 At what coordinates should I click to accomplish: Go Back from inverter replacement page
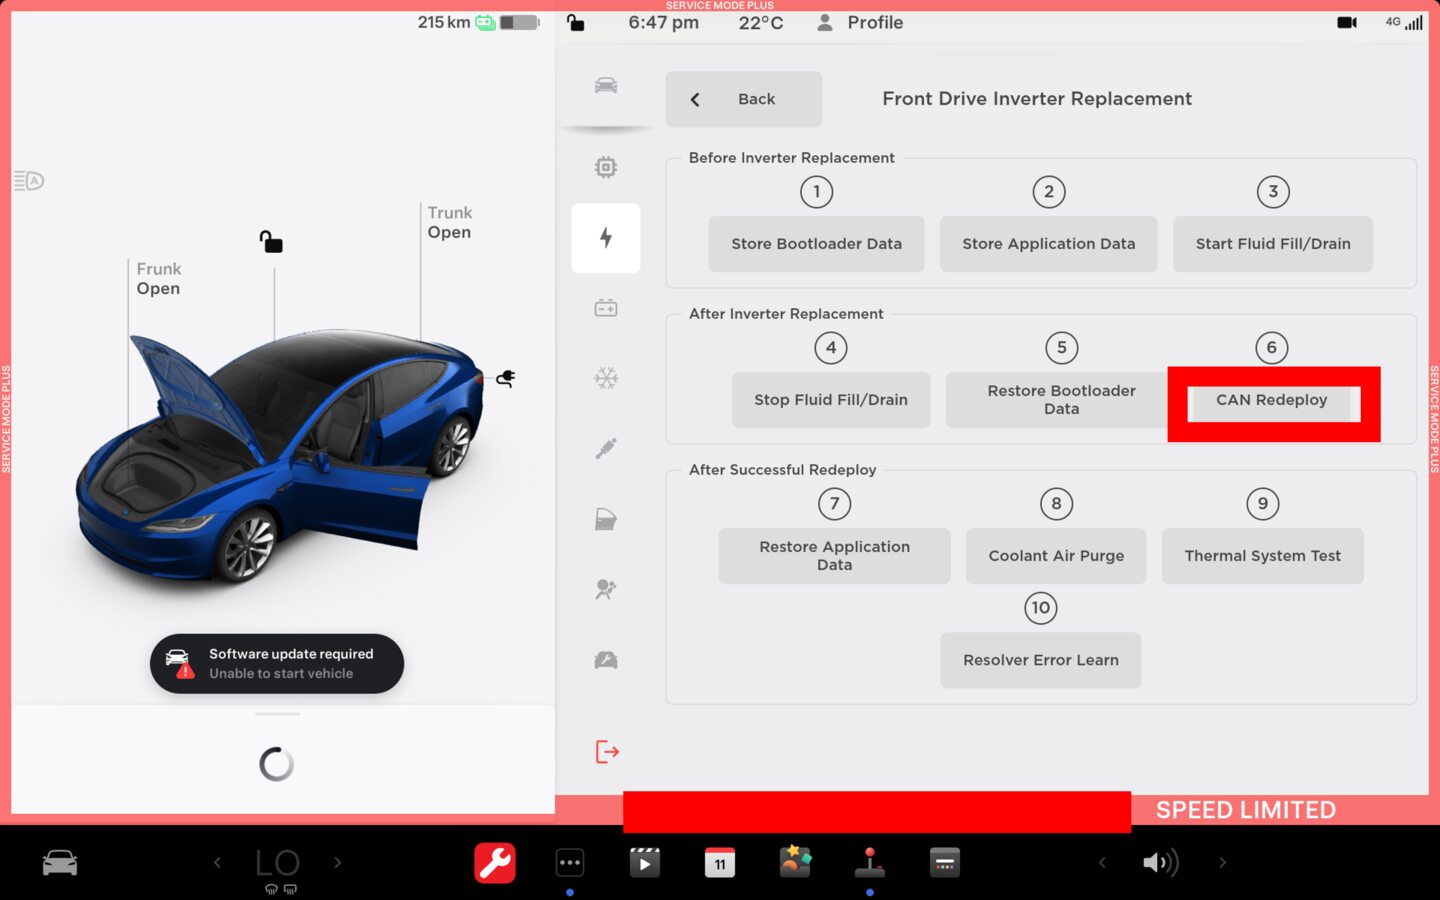pyautogui.click(x=743, y=99)
